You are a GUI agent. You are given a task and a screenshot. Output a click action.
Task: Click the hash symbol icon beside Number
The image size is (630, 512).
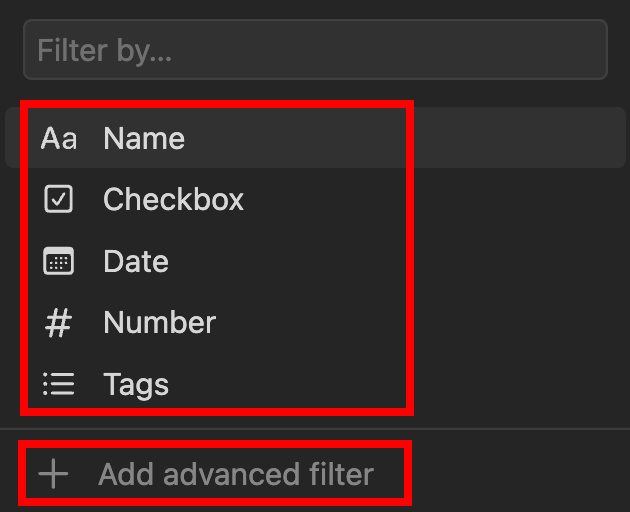coord(58,323)
